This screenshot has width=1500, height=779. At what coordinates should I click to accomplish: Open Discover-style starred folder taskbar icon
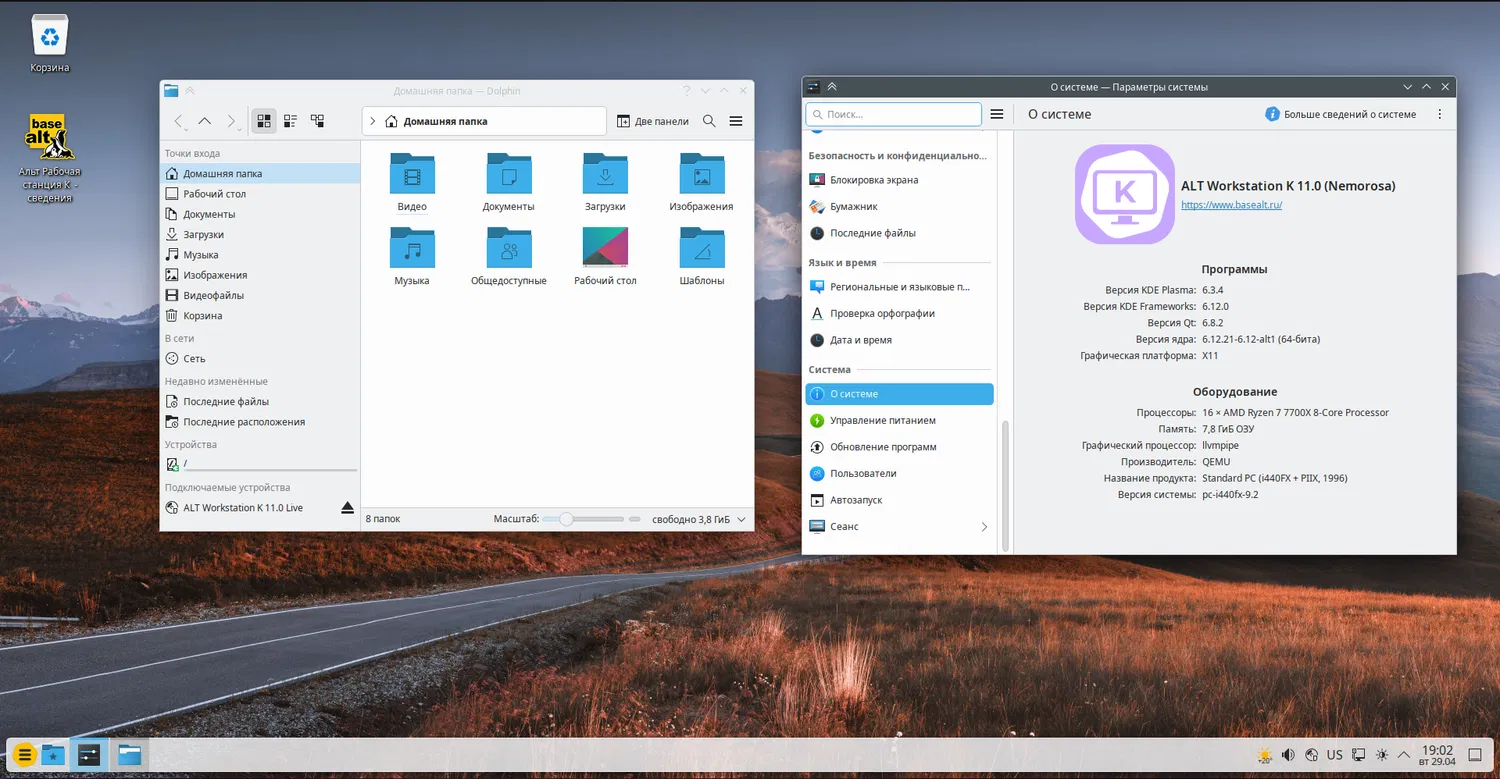(x=53, y=755)
